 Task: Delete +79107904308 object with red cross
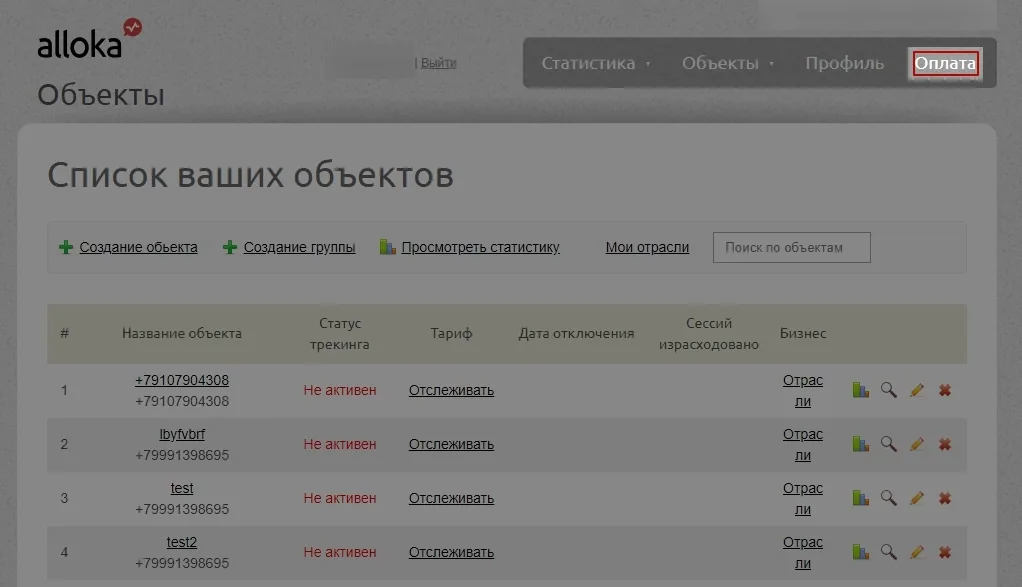(x=944, y=390)
